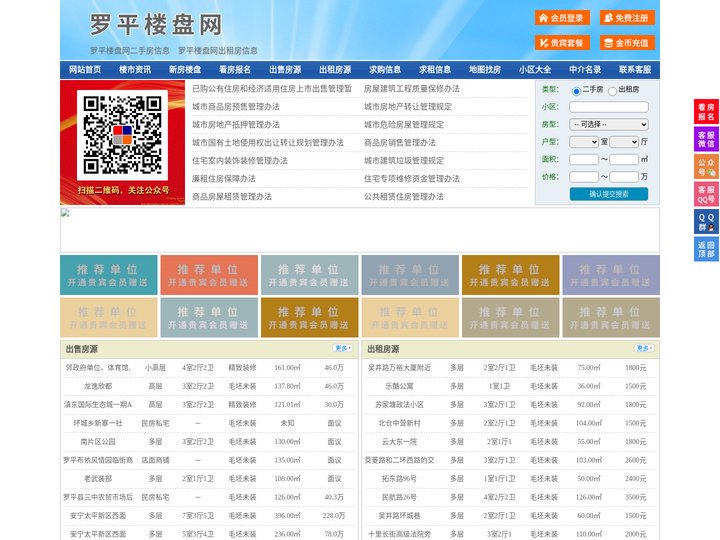Click the 小区 input field

[609, 107]
